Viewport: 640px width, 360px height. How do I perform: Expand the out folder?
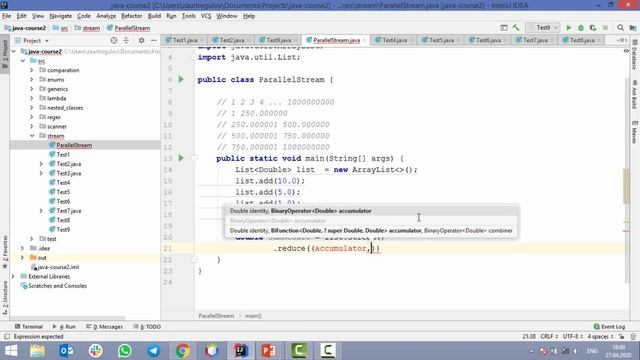[x=22, y=258]
